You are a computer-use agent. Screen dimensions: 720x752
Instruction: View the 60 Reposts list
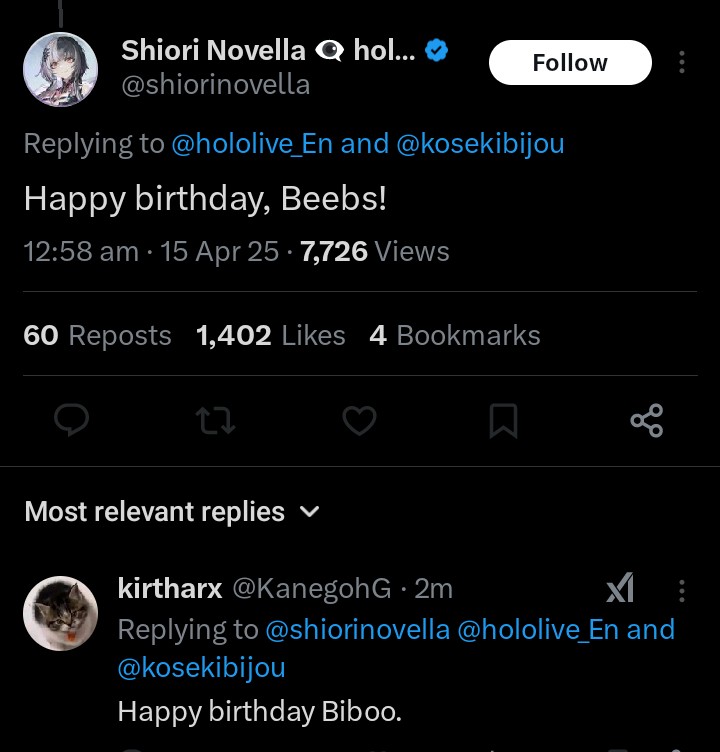click(x=97, y=336)
